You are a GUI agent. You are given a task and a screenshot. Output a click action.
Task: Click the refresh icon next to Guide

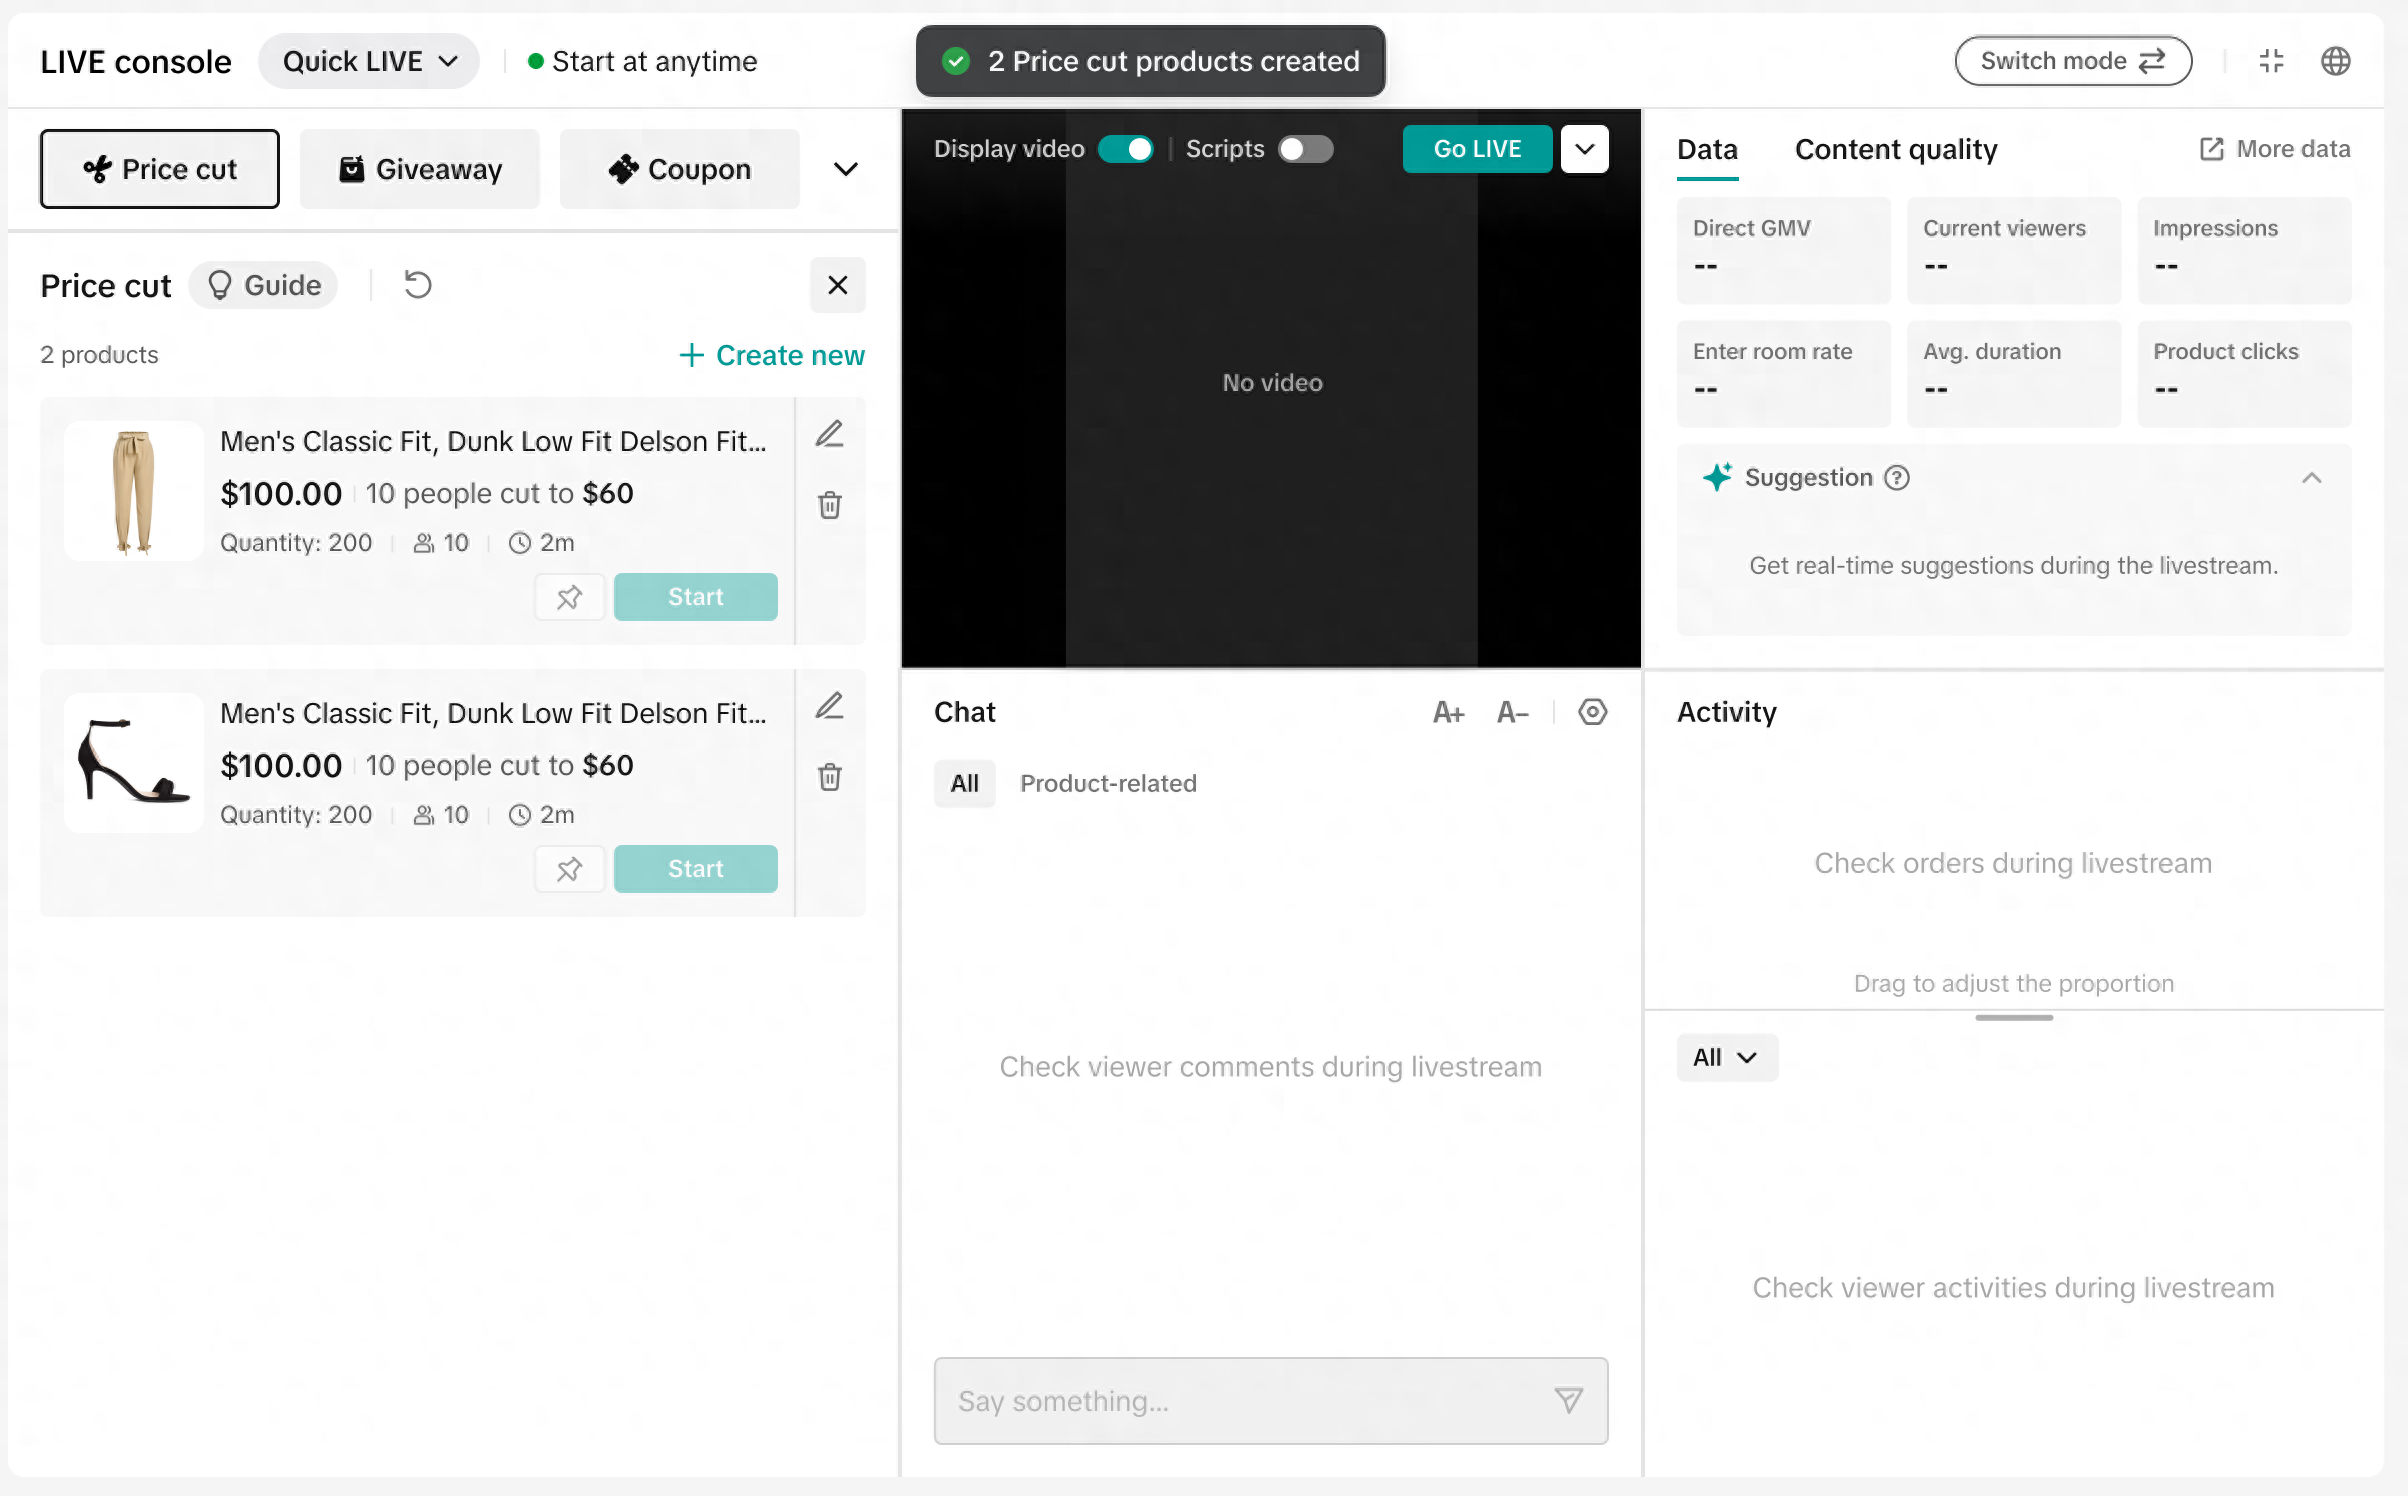click(x=417, y=285)
